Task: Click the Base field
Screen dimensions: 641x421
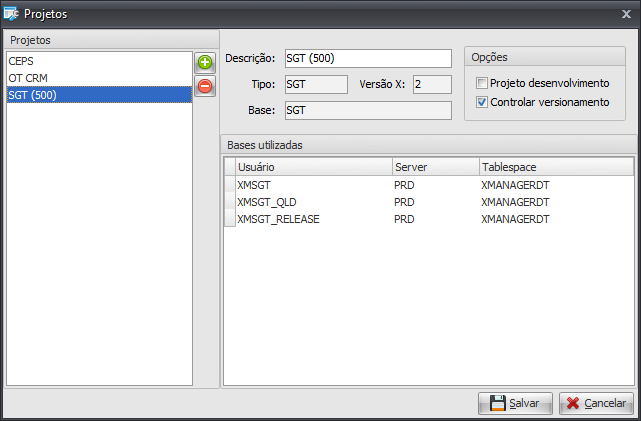Action: (x=367, y=110)
